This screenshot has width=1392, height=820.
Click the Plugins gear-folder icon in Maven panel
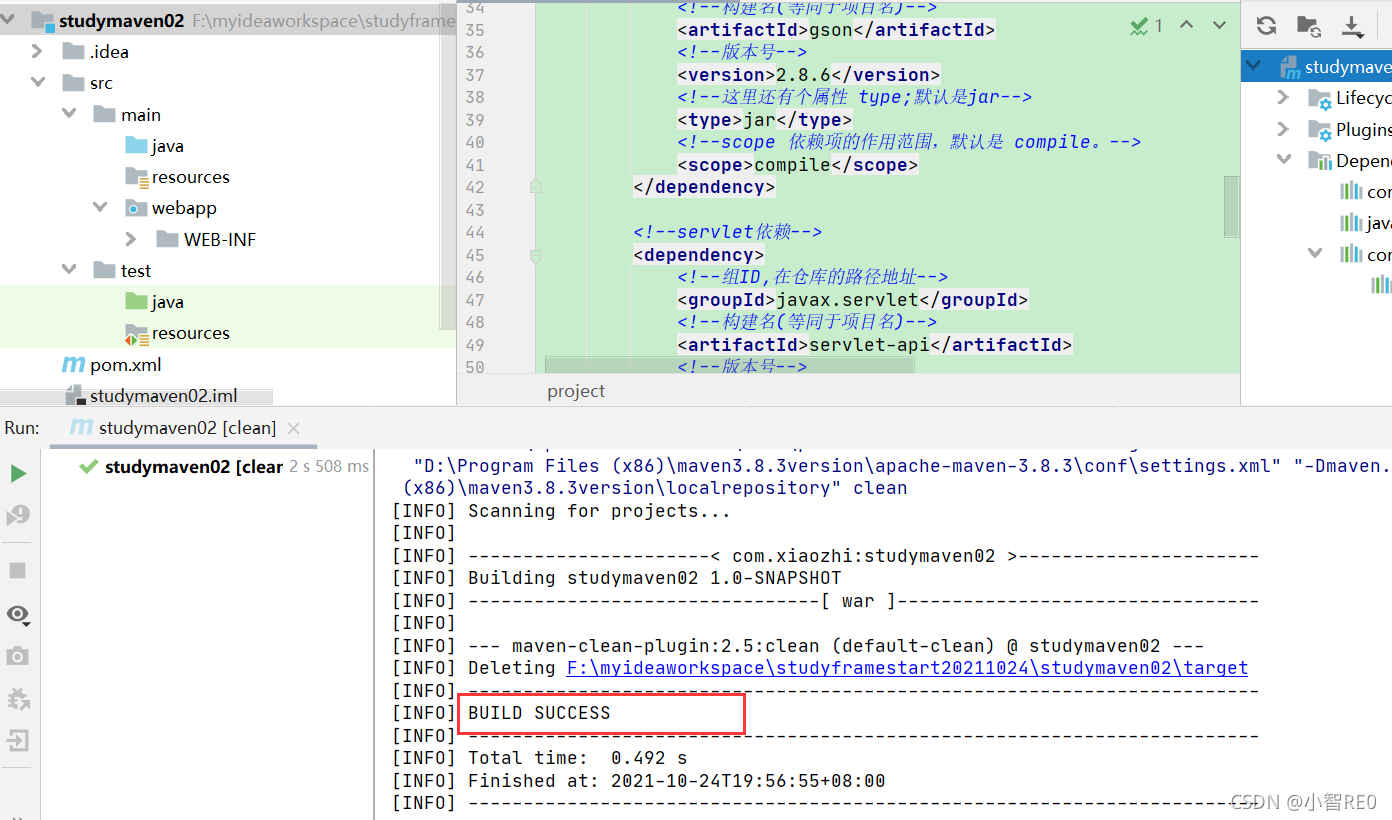1320,130
